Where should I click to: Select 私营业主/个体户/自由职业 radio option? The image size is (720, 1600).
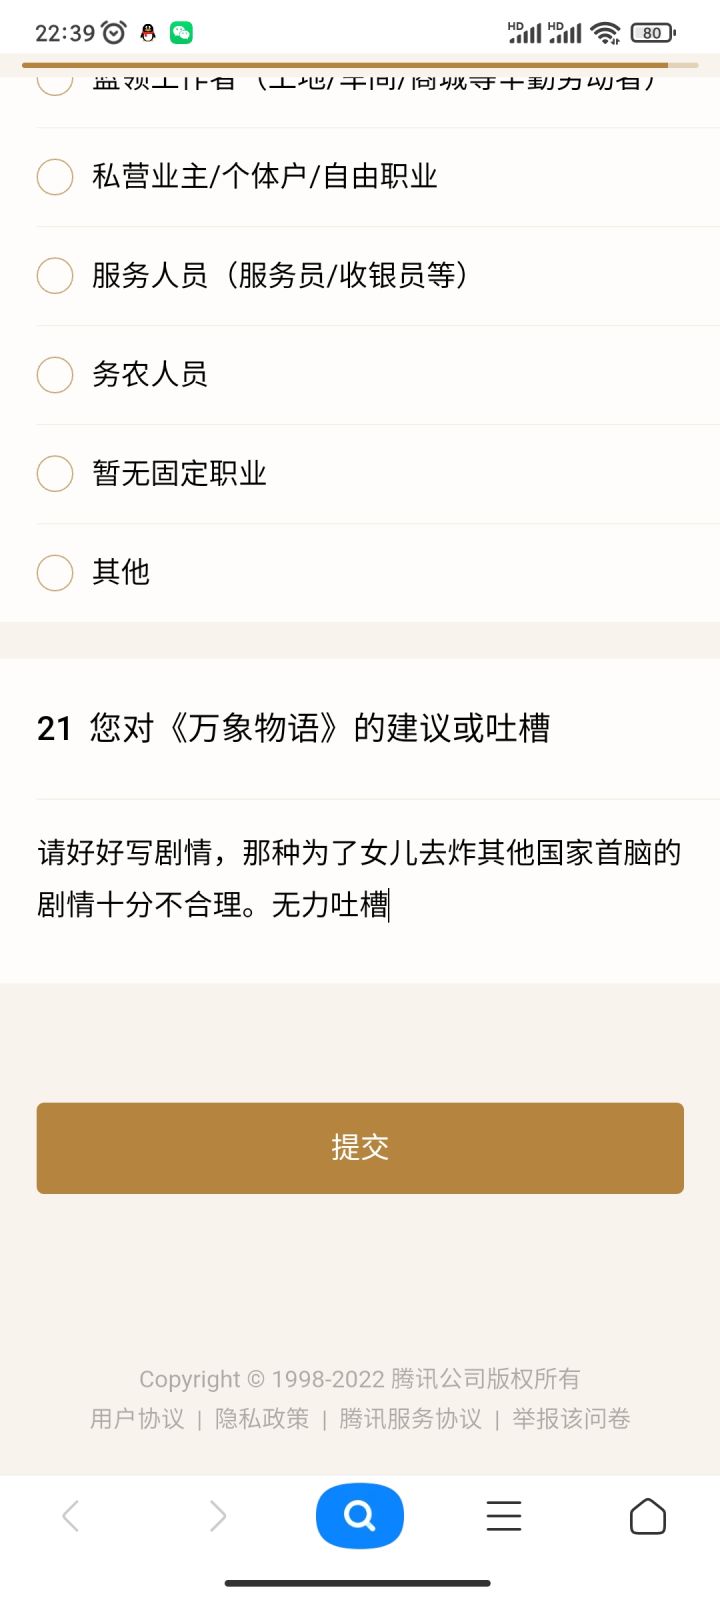pyautogui.click(x=55, y=177)
